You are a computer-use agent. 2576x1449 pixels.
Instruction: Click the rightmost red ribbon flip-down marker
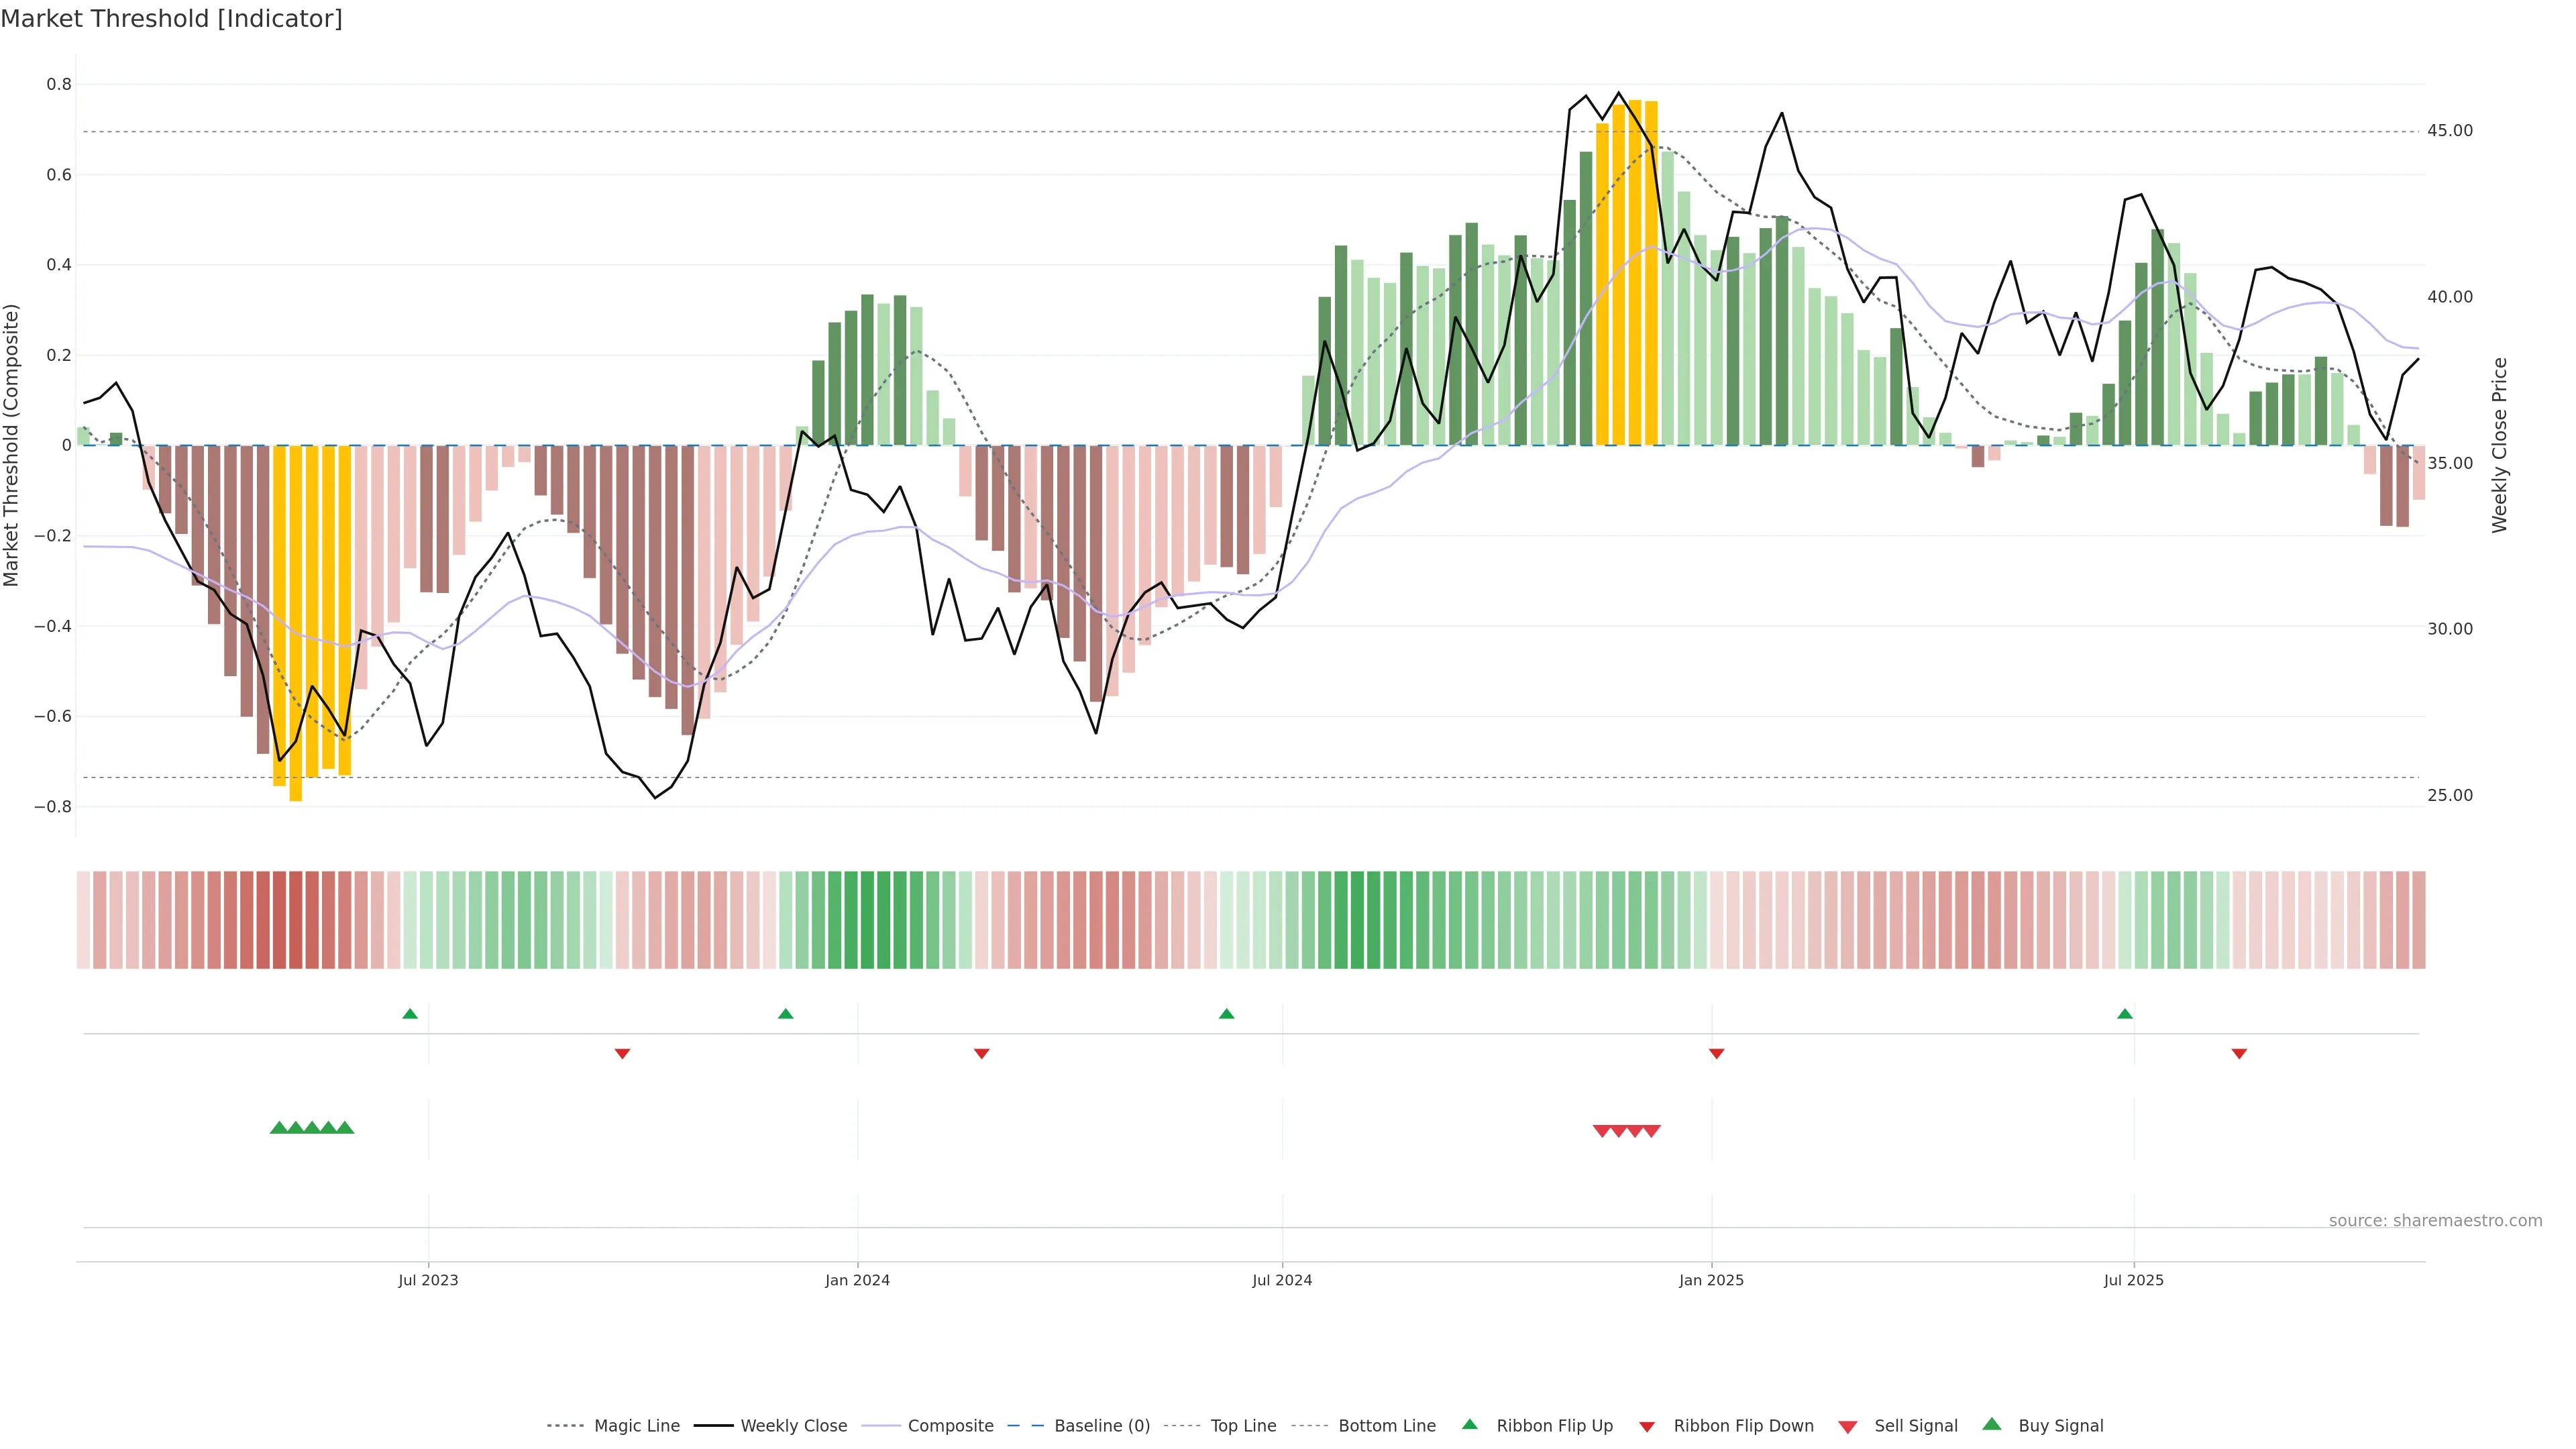click(2239, 1053)
